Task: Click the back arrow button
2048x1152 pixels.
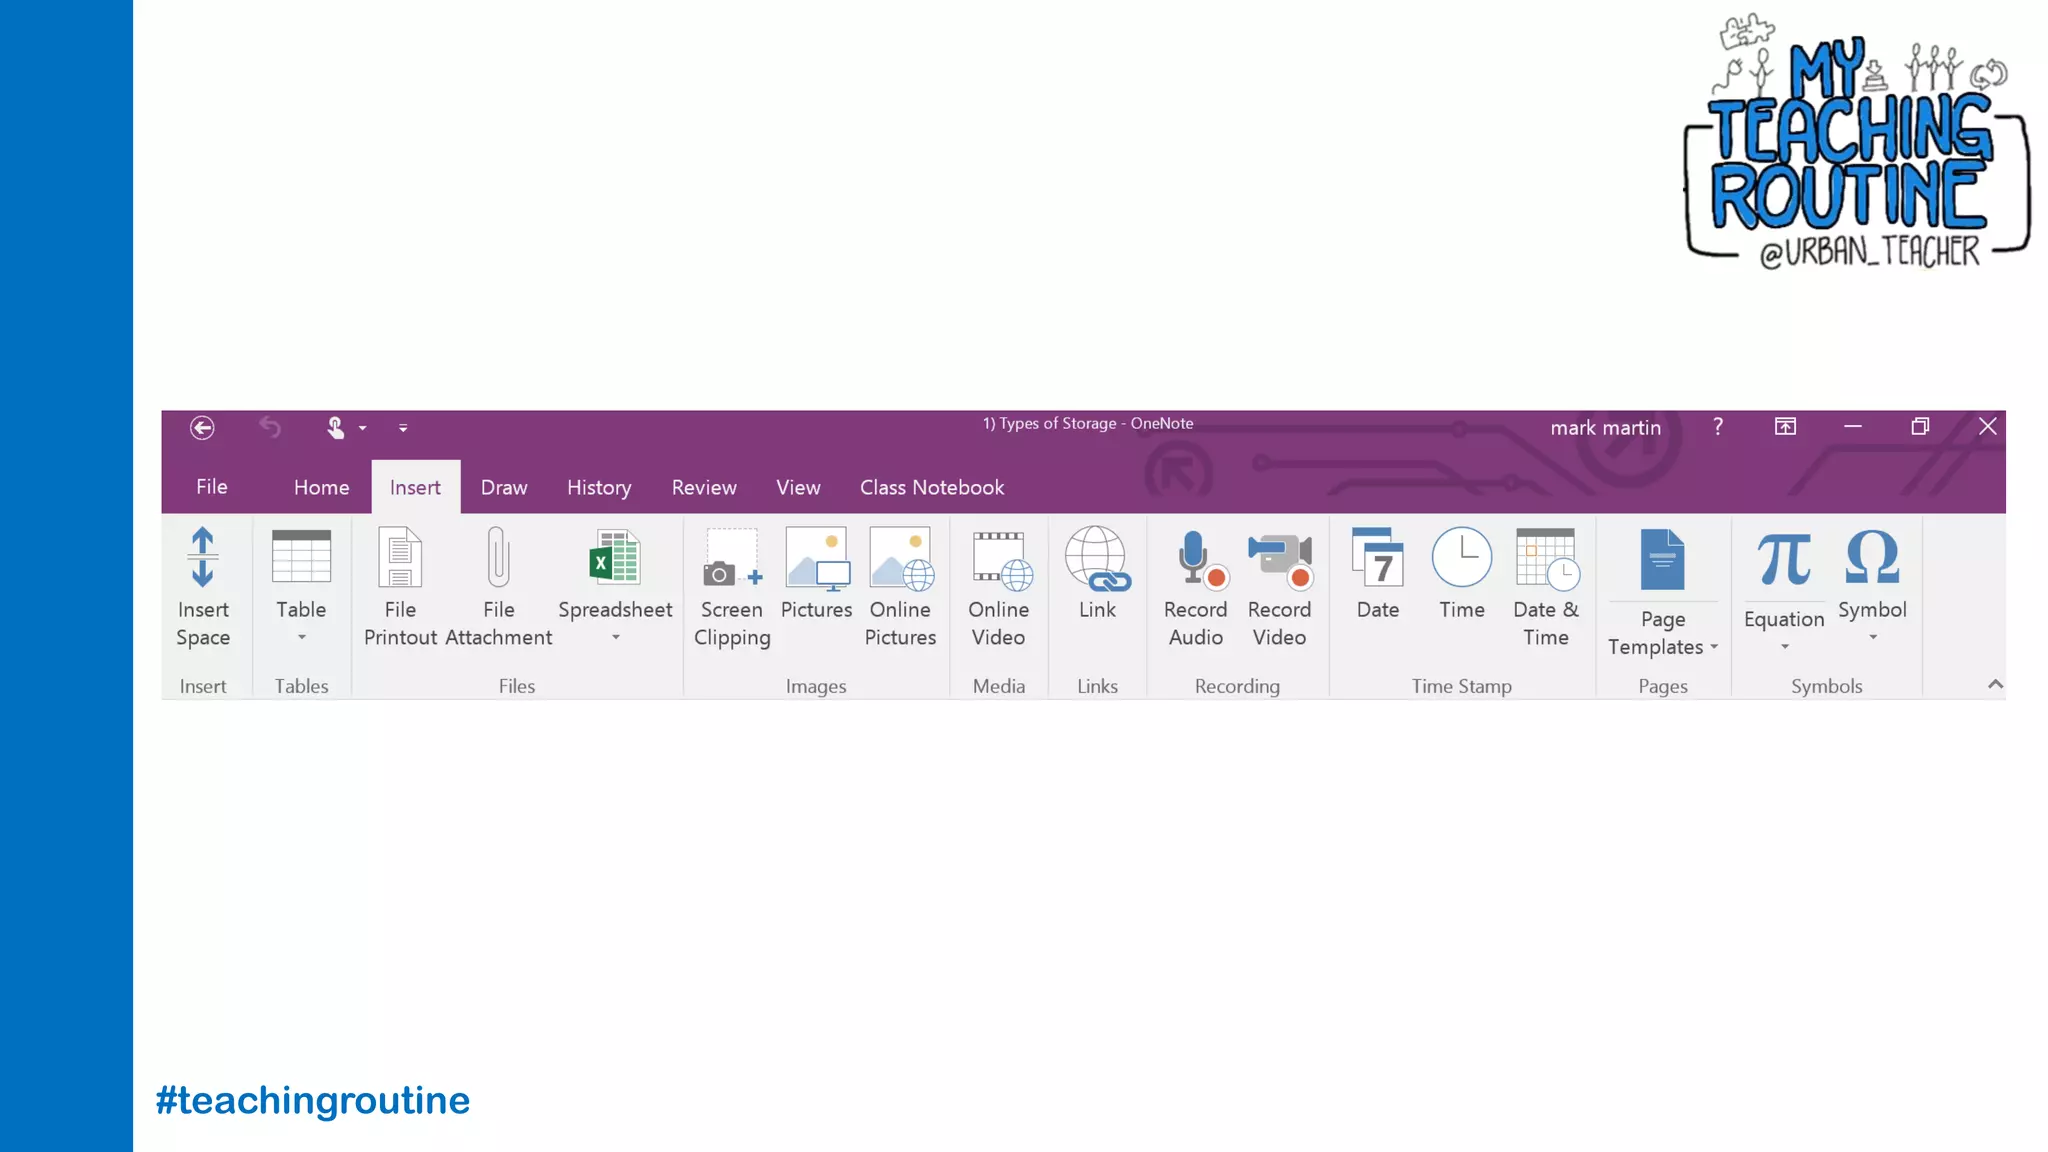Action: (202, 428)
